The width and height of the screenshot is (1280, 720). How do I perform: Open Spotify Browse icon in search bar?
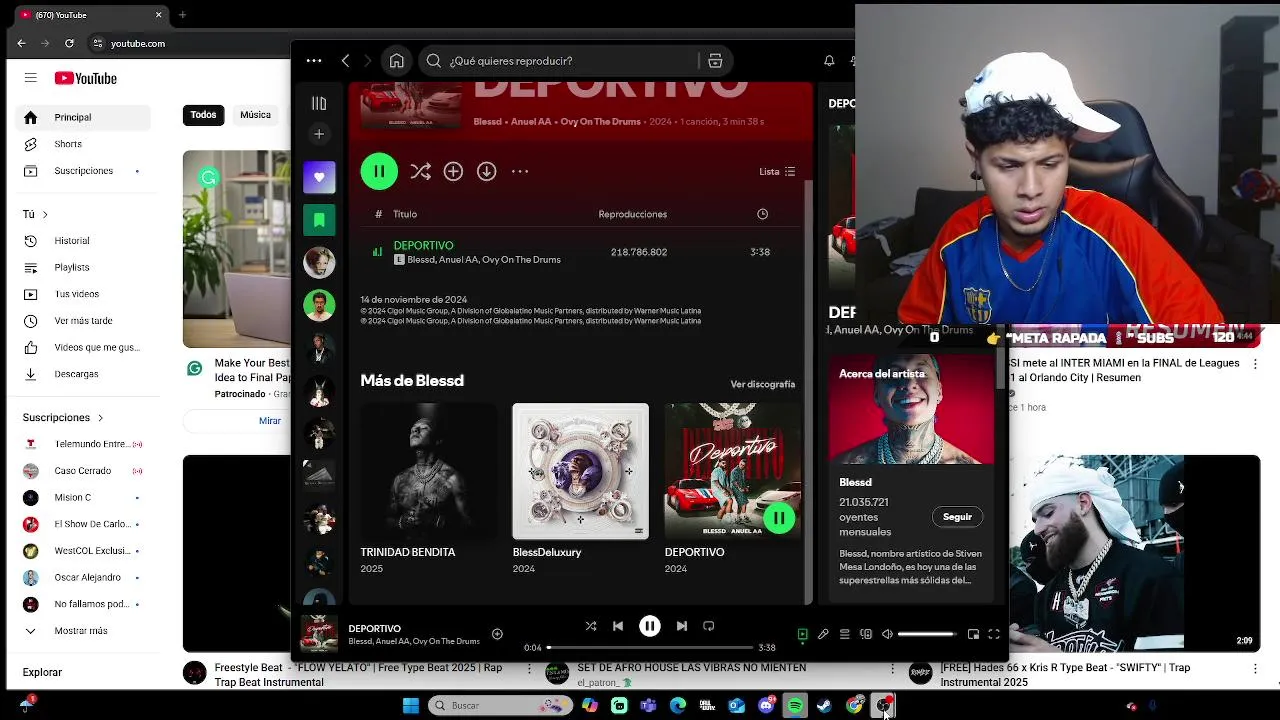pyautogui.click(x=715, y=61)
